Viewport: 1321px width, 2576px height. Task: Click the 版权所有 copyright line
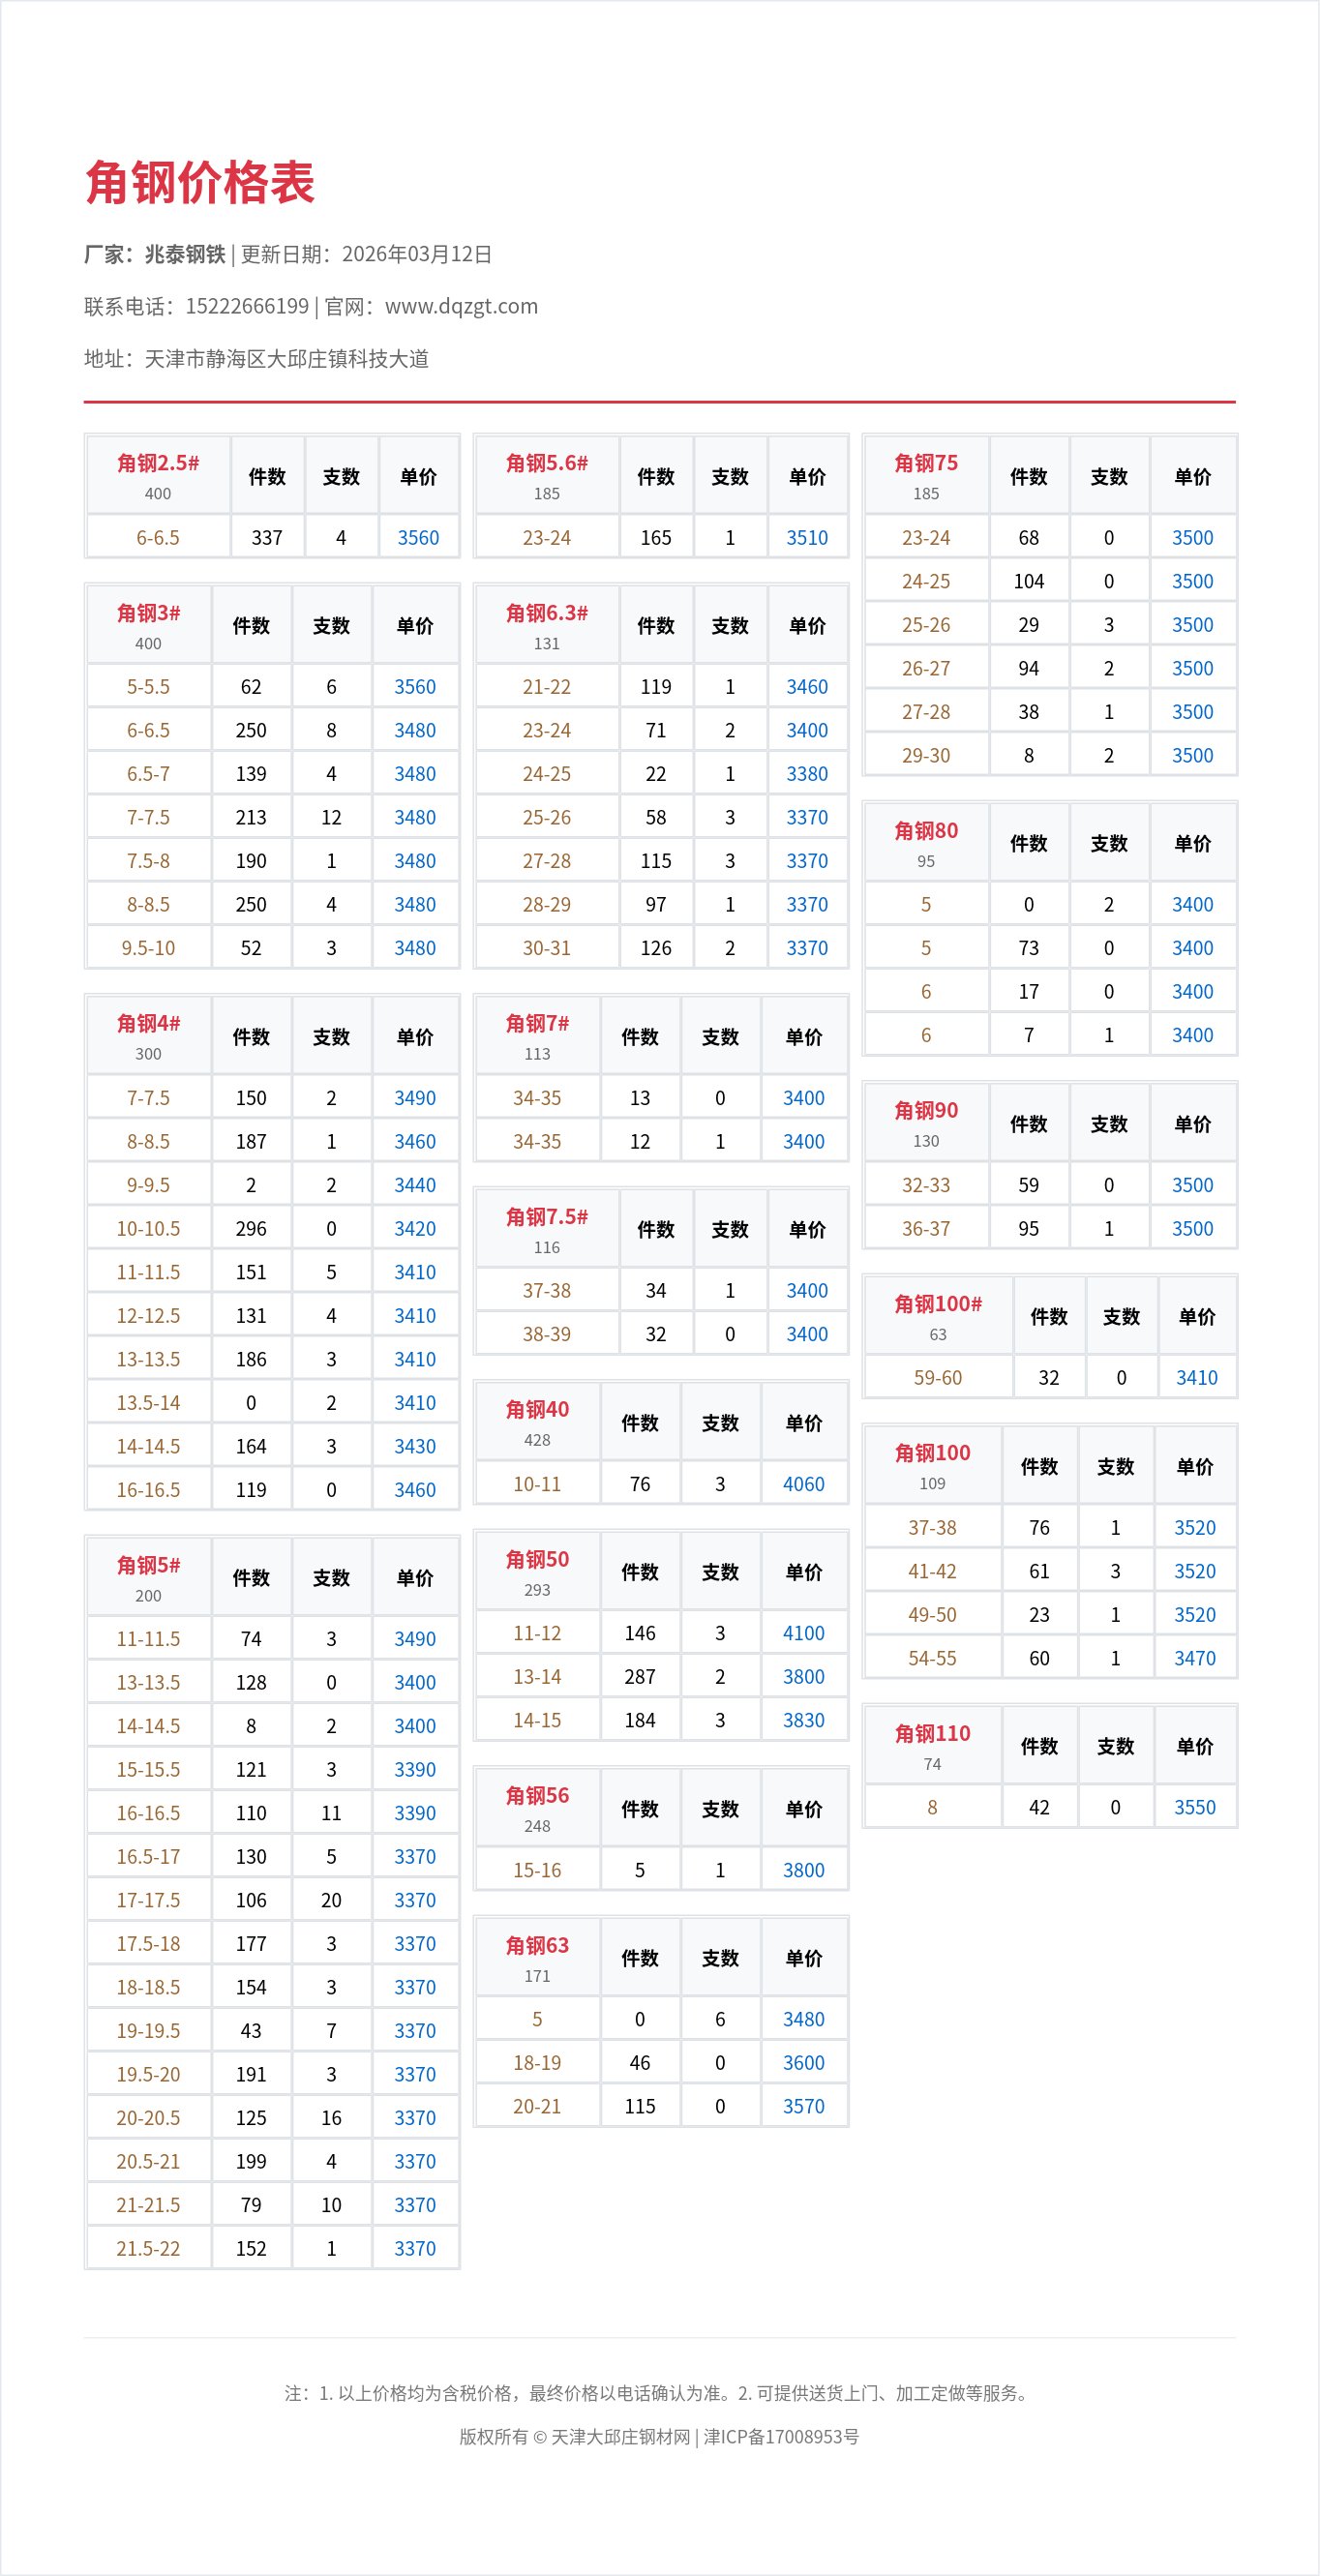click(660, 2437)
